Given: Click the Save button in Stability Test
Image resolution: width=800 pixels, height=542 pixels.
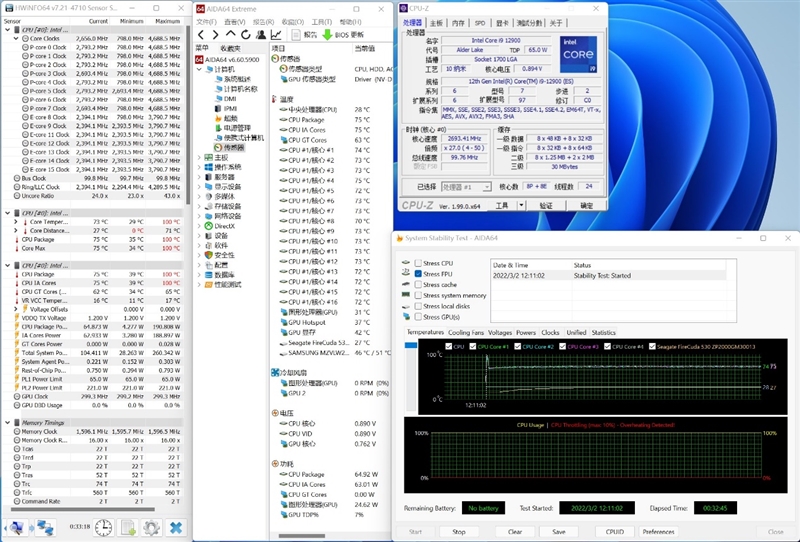Looking at the screenshot, I should (x=559, y=531).
